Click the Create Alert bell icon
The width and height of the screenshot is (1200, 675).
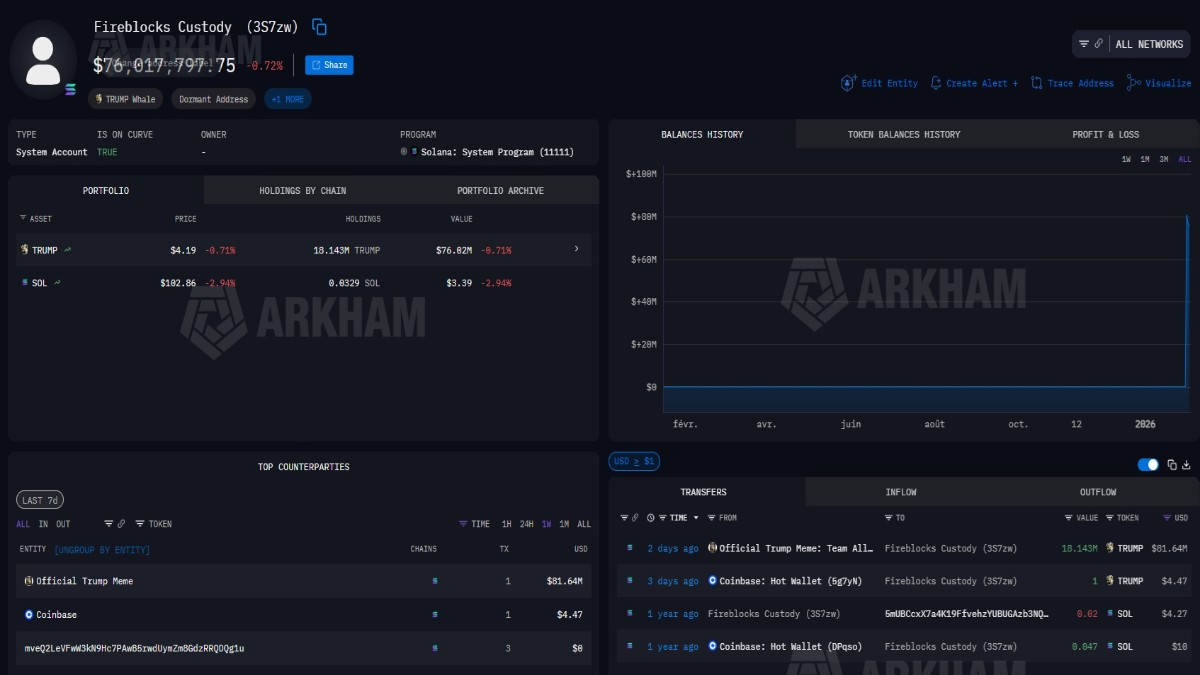pyautogui.click(x=936, y=83)
